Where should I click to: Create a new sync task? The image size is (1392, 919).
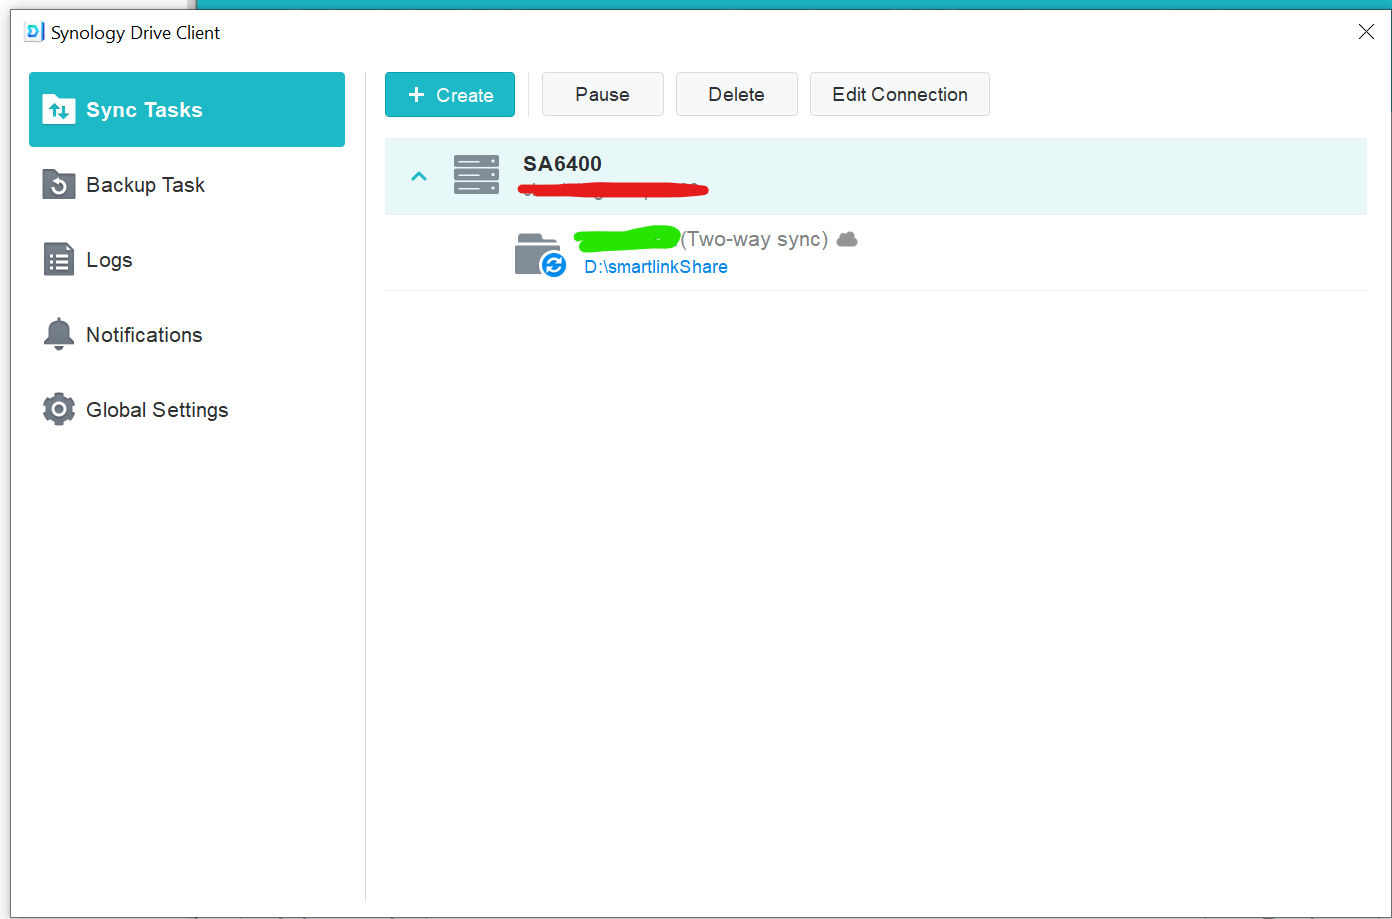[450, 95]
